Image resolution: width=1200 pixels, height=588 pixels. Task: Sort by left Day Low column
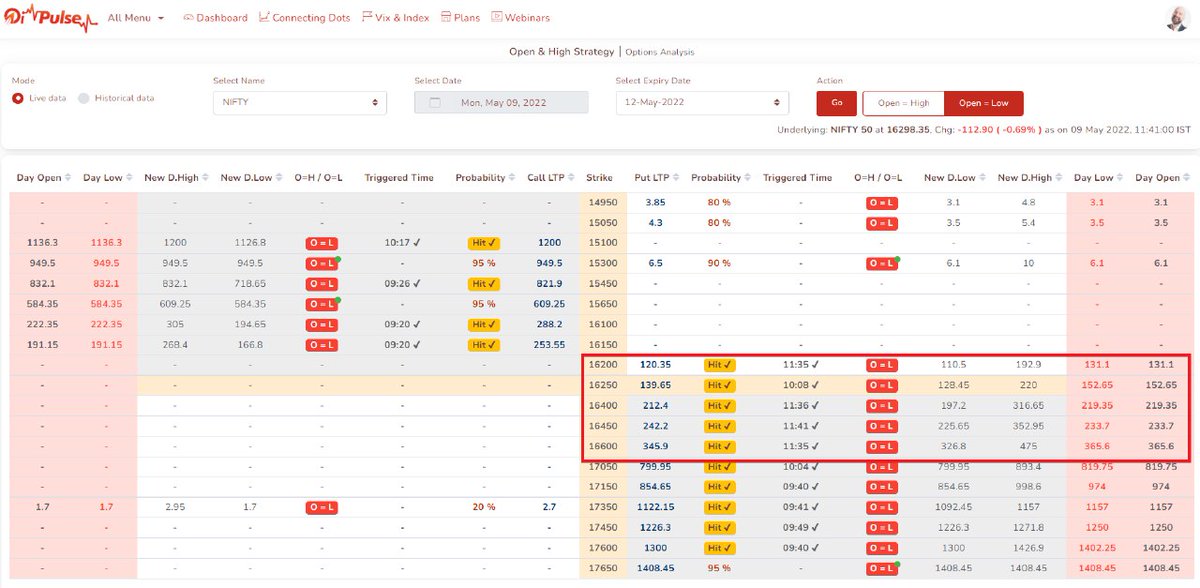(107, 177)
